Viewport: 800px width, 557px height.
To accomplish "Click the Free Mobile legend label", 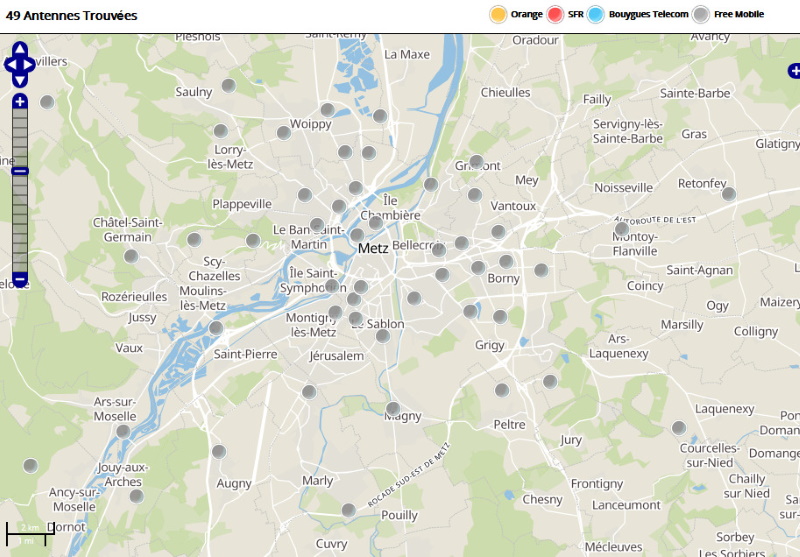I will (x=739, y=14).
